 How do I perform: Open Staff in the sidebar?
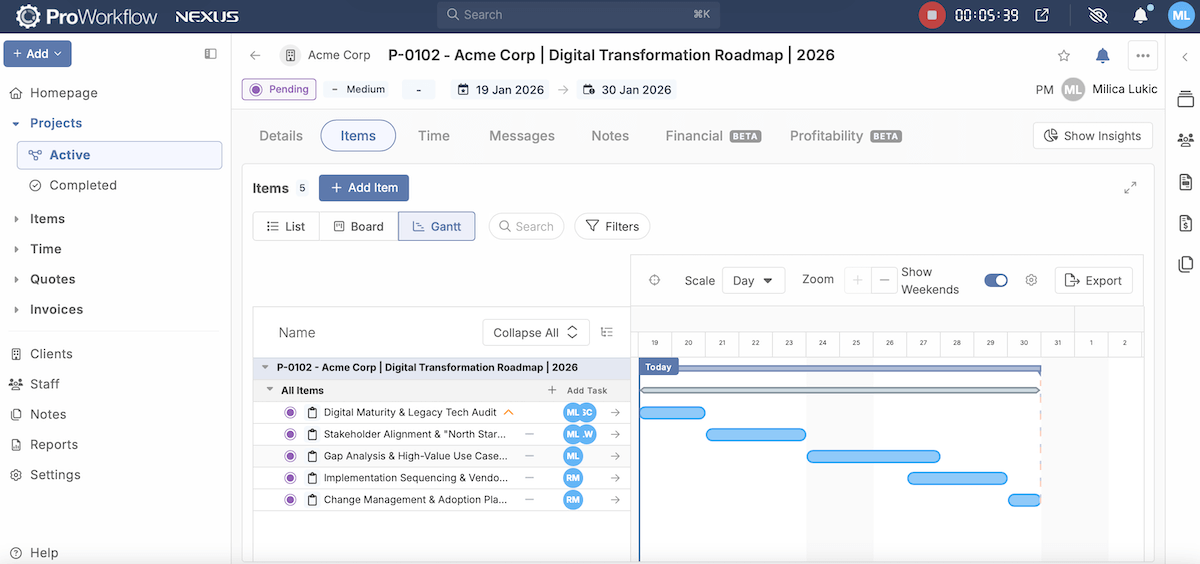click(44, 384)
